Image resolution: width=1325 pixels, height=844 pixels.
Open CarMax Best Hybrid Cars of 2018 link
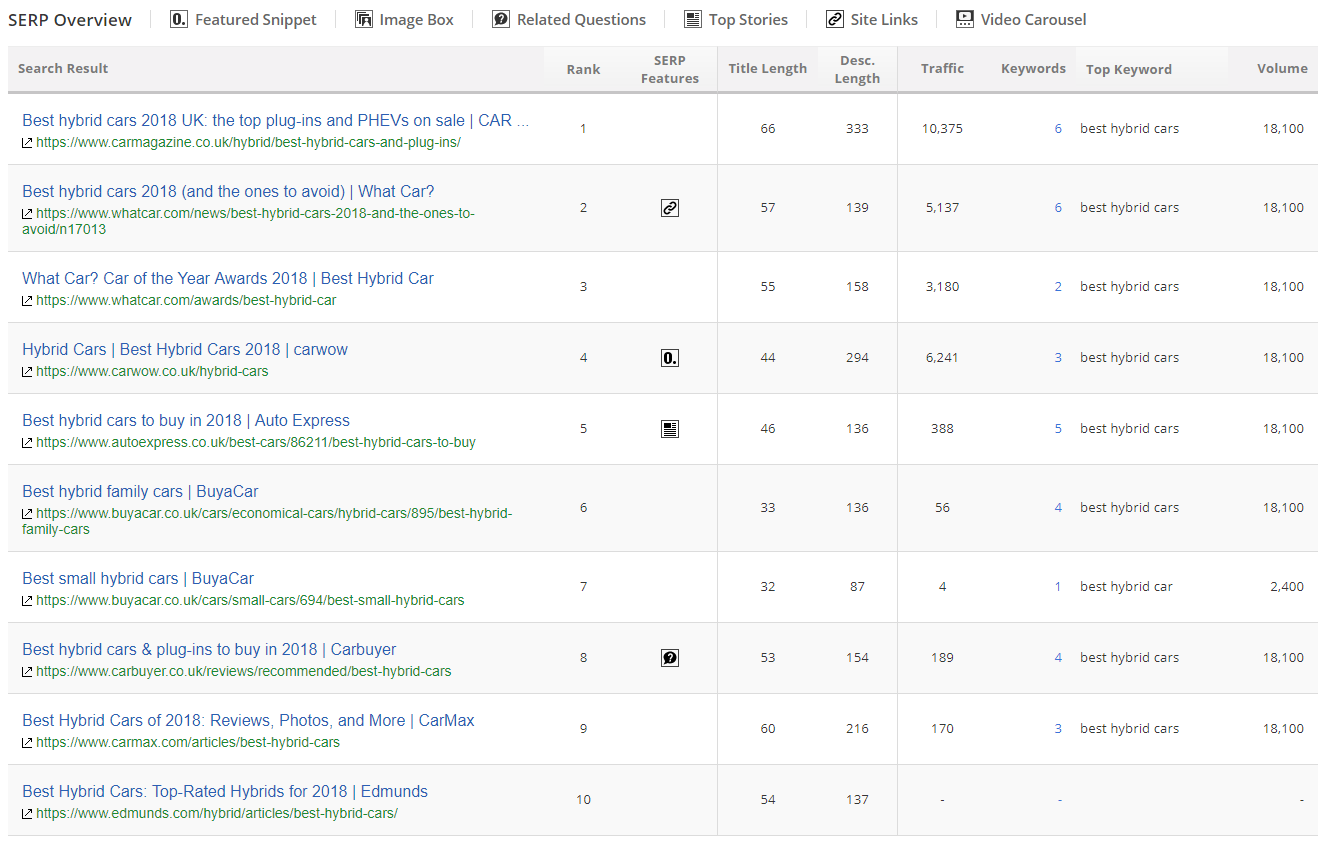[x=248, y=720]
